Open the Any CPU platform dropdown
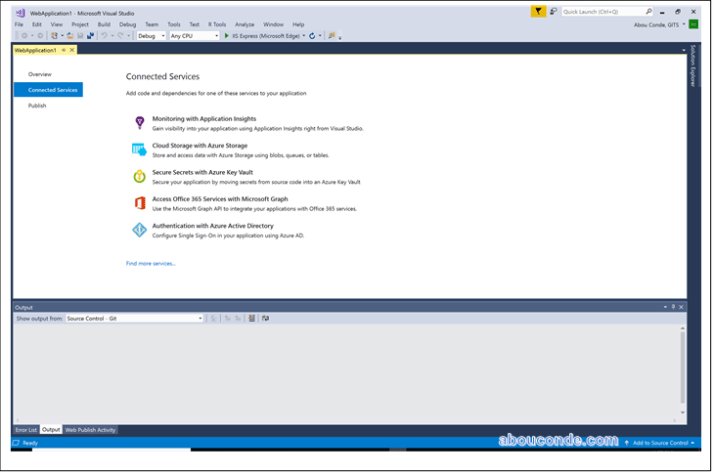Screen dimensions: 714x472 coord(194,36)
